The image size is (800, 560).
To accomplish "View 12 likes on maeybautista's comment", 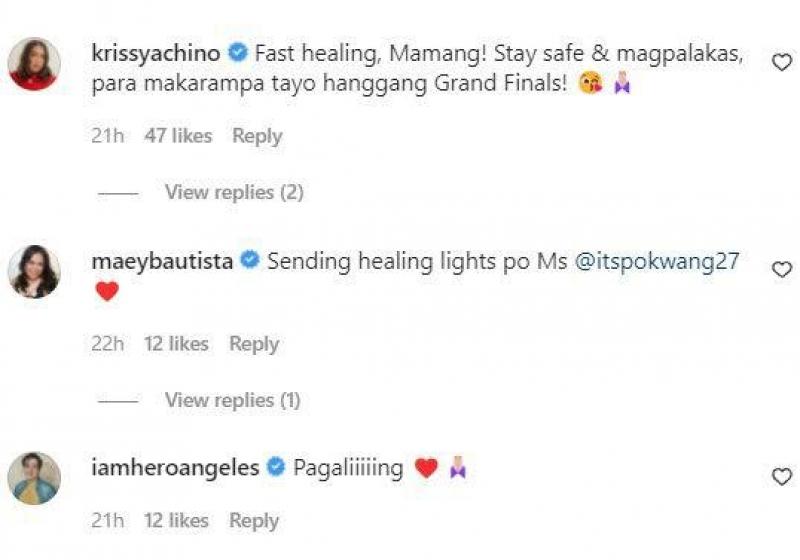I will click(x=176, y=343).
